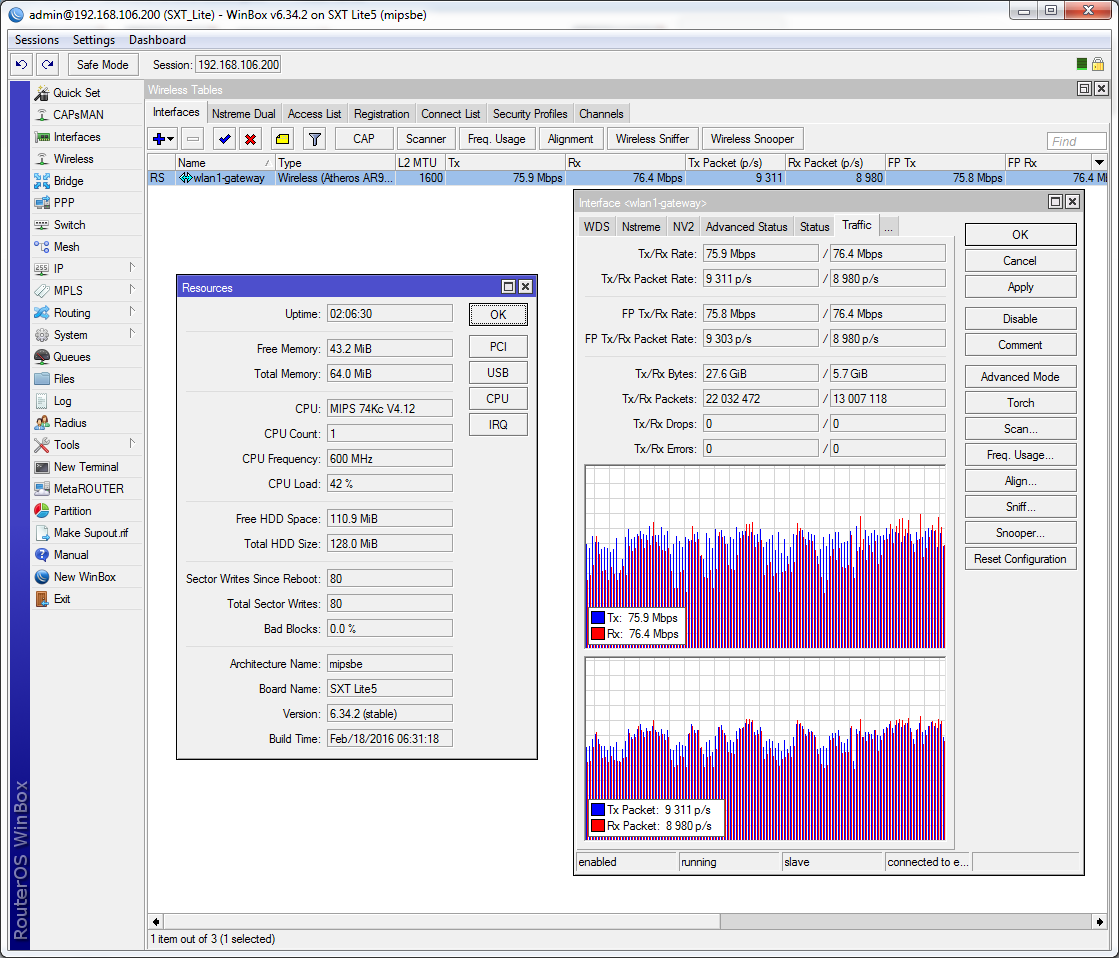1119x958 pixels.
Task: Enable interface with blue checkmark button
Action: click(x=224, y=139)
